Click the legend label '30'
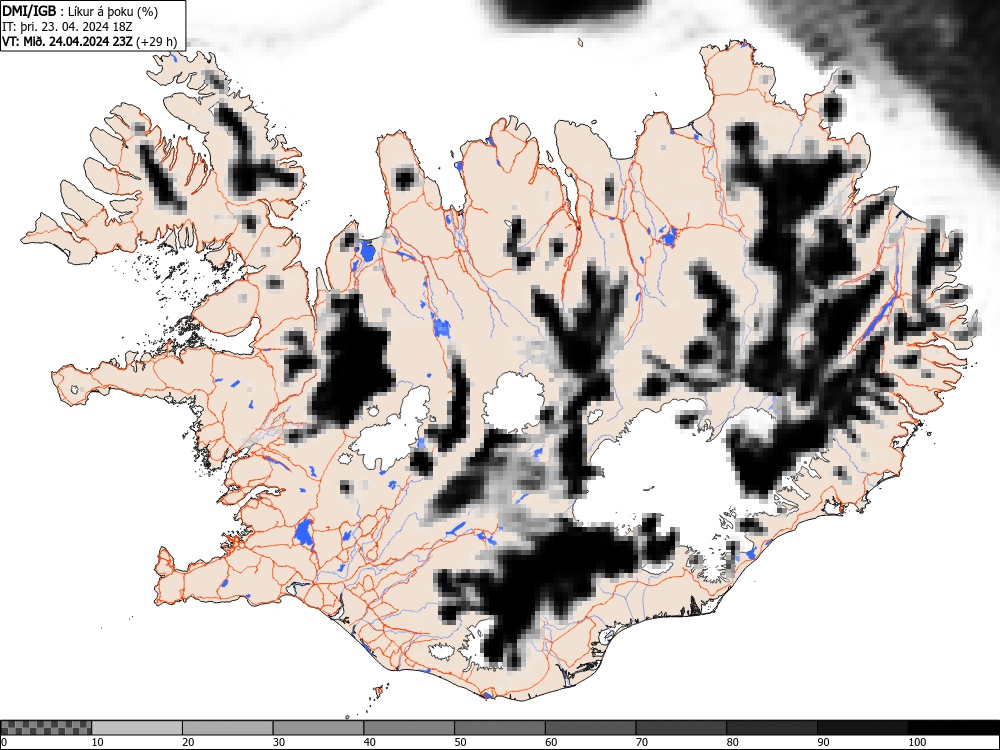 [279, 742]
